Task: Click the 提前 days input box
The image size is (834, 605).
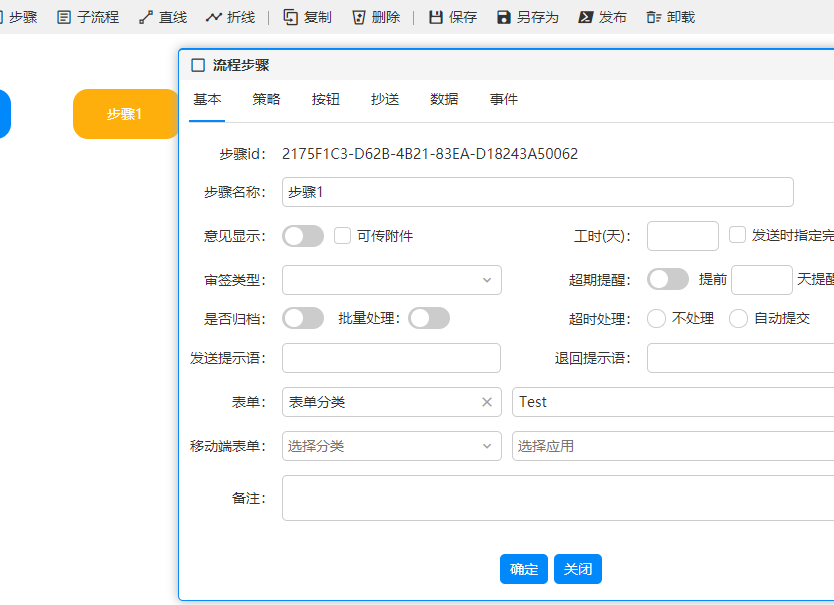Action: 762,280
